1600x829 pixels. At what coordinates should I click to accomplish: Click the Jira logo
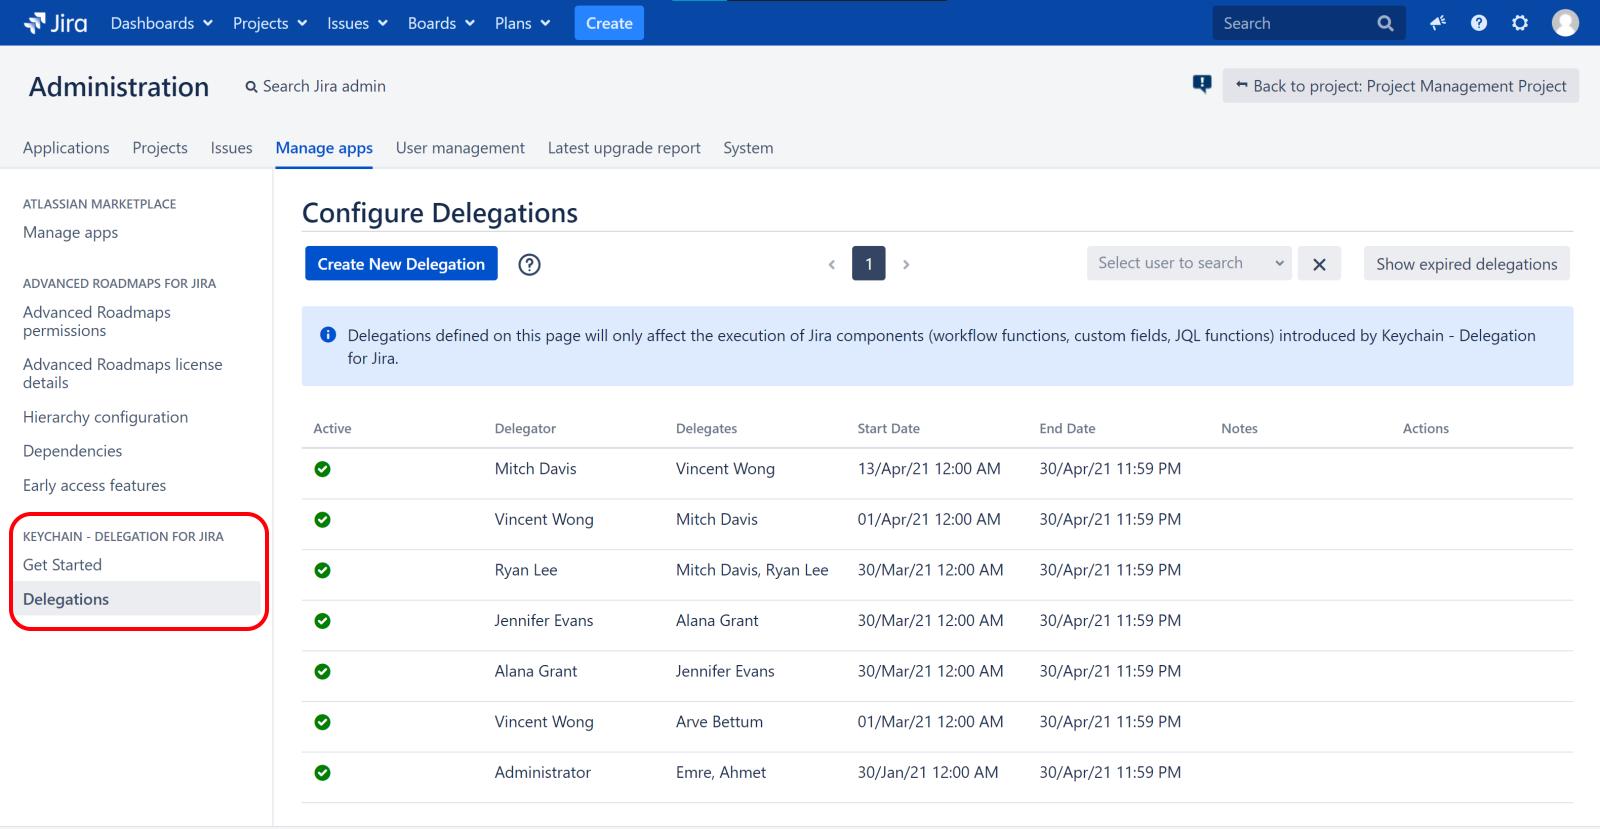pos(56,23)
